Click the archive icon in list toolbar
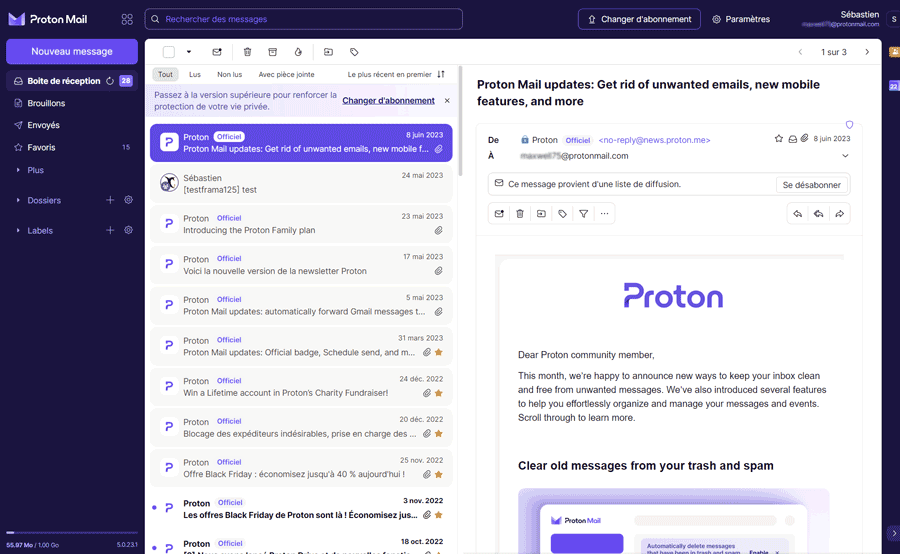Image resolution: width=900 pixels, height=554 pixels. pyautogui.click(x=273, y=52)
